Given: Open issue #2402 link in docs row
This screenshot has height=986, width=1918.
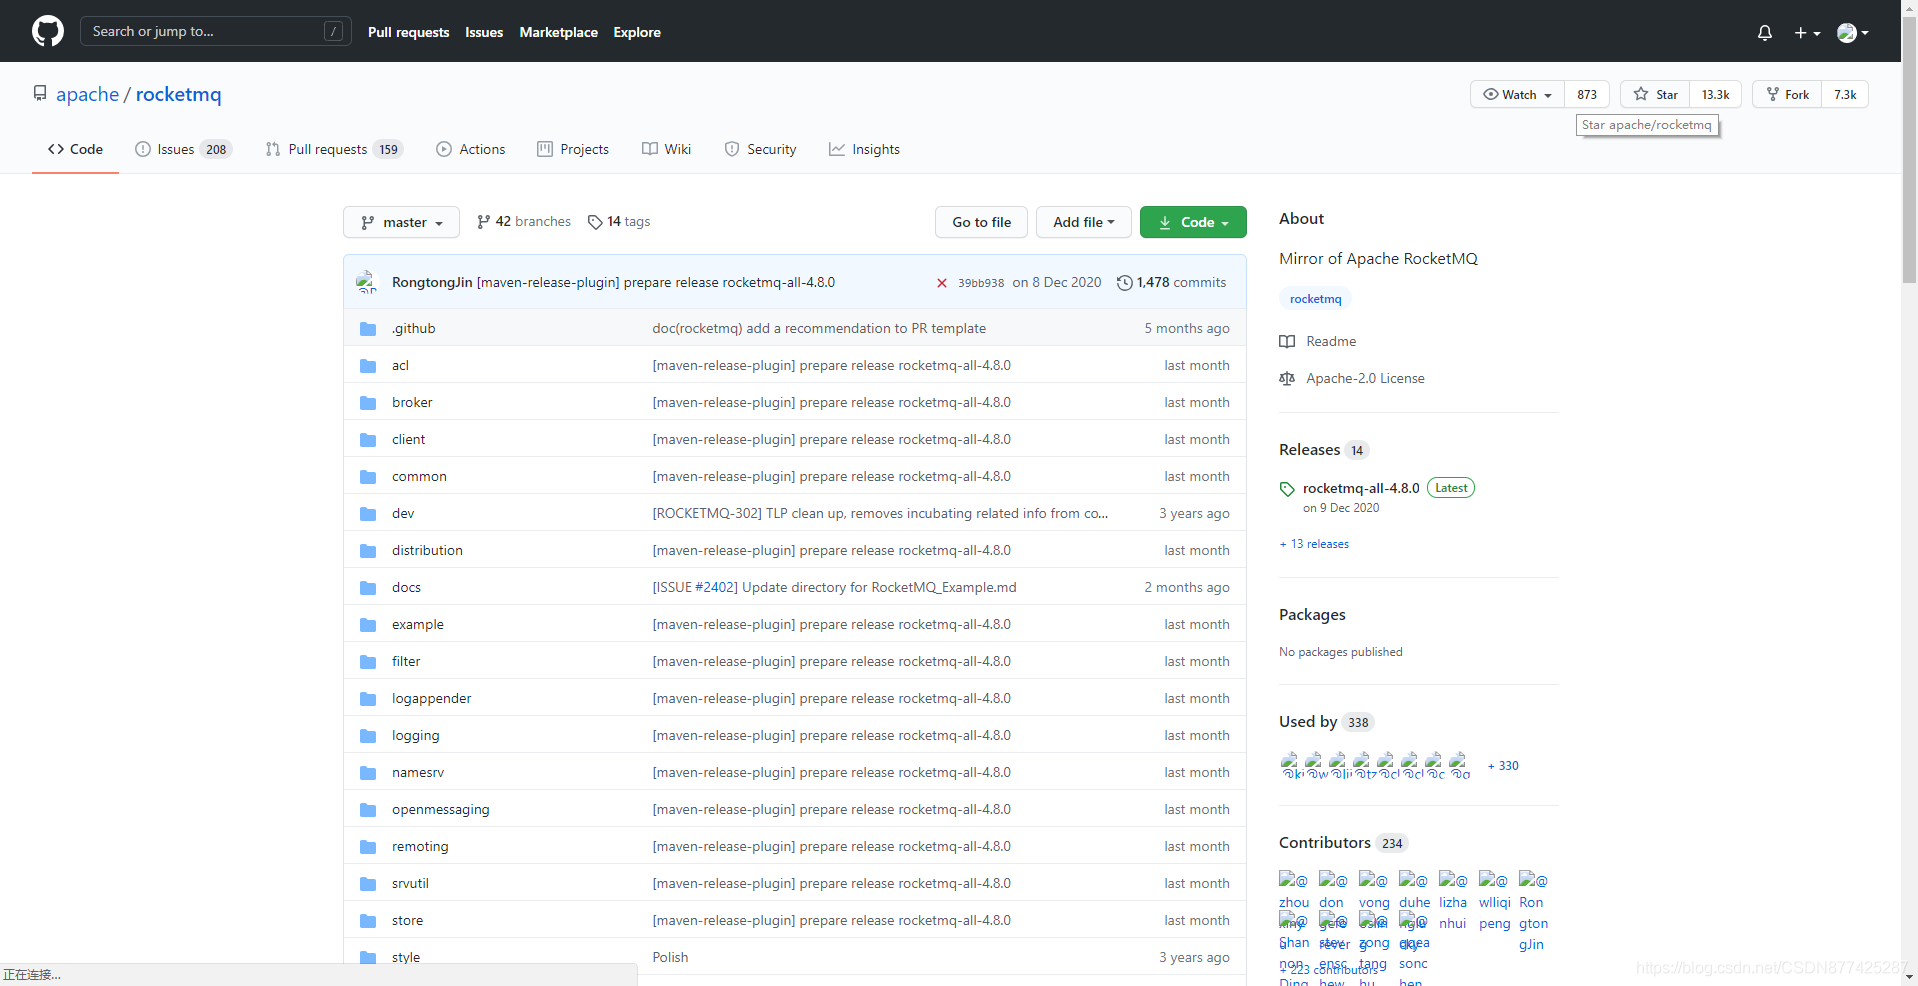Looking at the screenshot, I should click(x=716, y=587).
